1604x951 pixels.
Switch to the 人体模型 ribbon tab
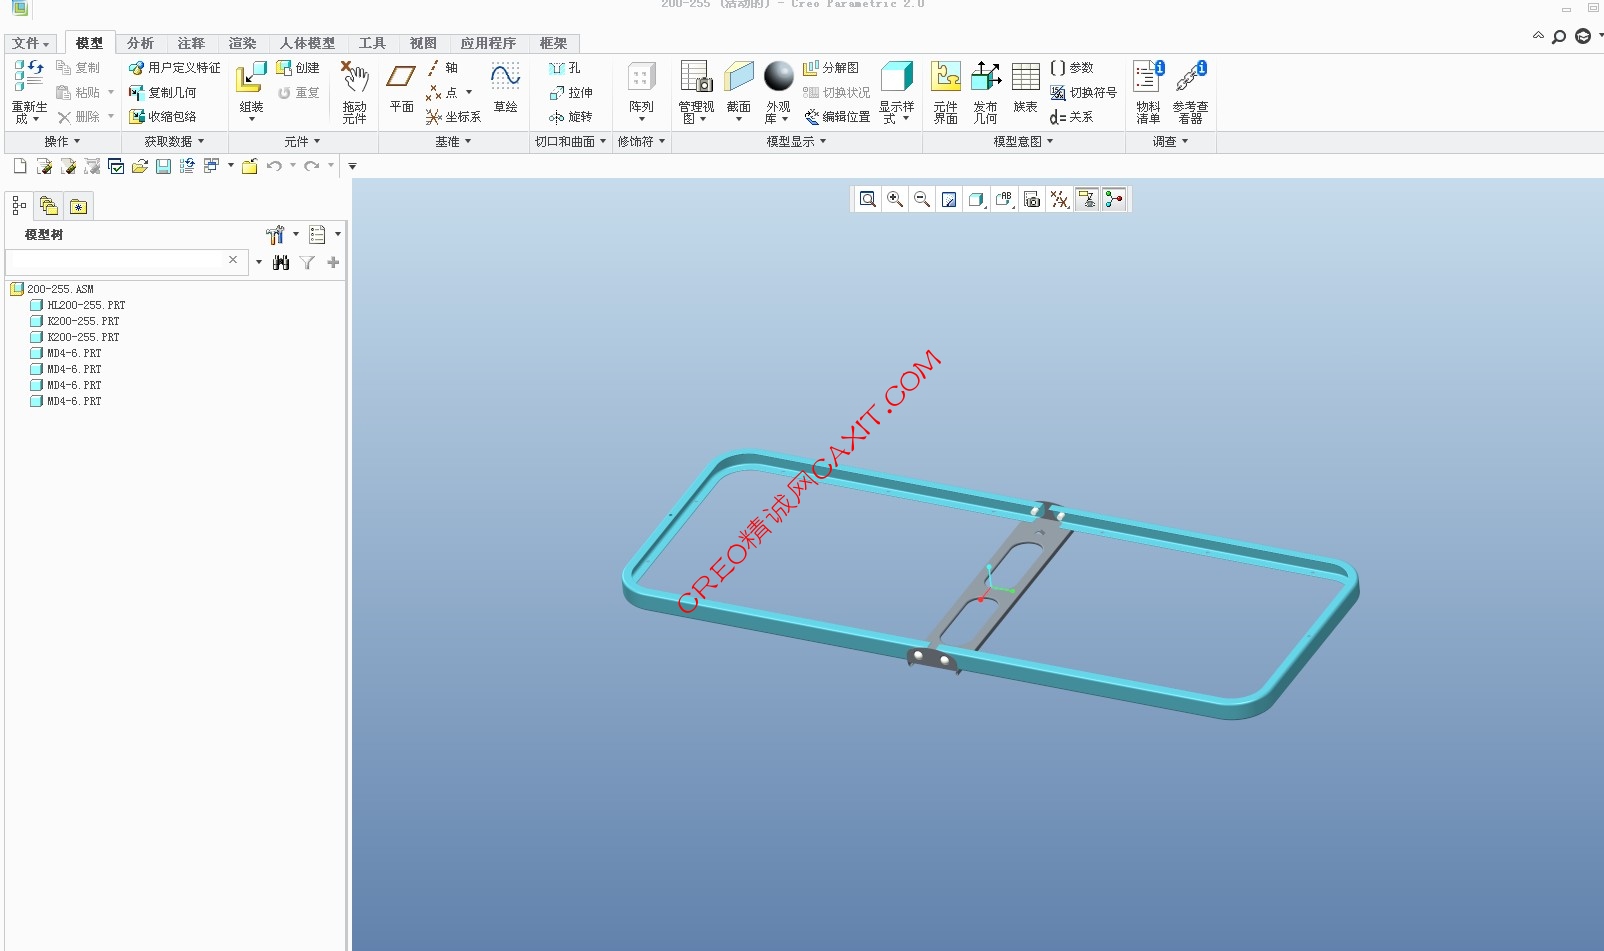pyautogui.click(x=307, y=43)
